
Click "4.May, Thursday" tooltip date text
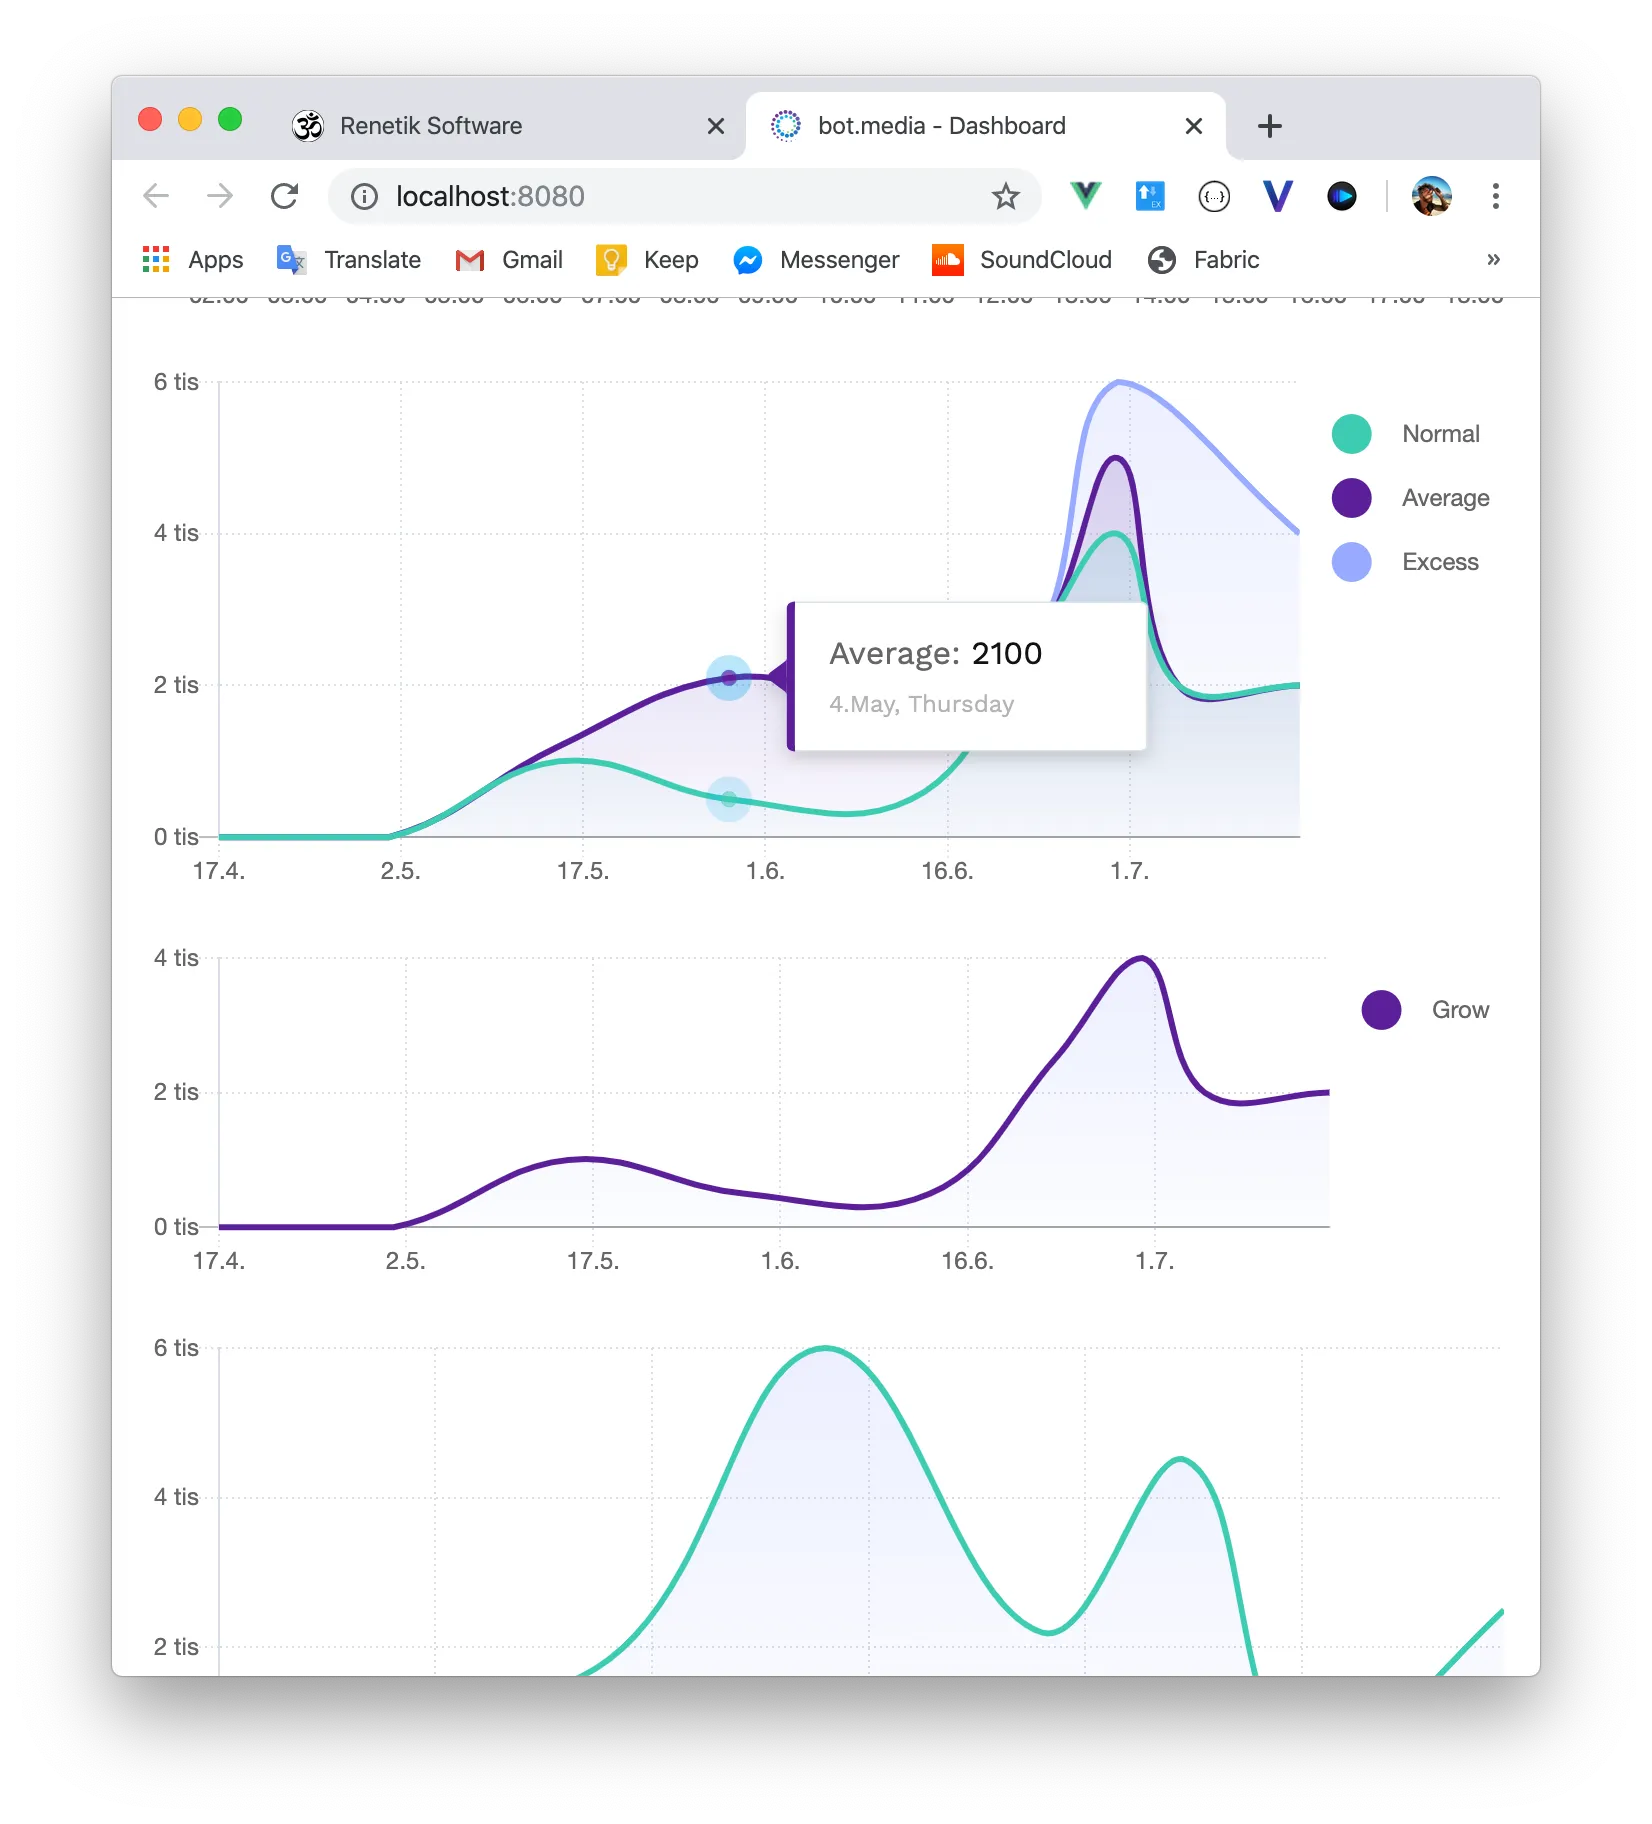pos(921,704)
